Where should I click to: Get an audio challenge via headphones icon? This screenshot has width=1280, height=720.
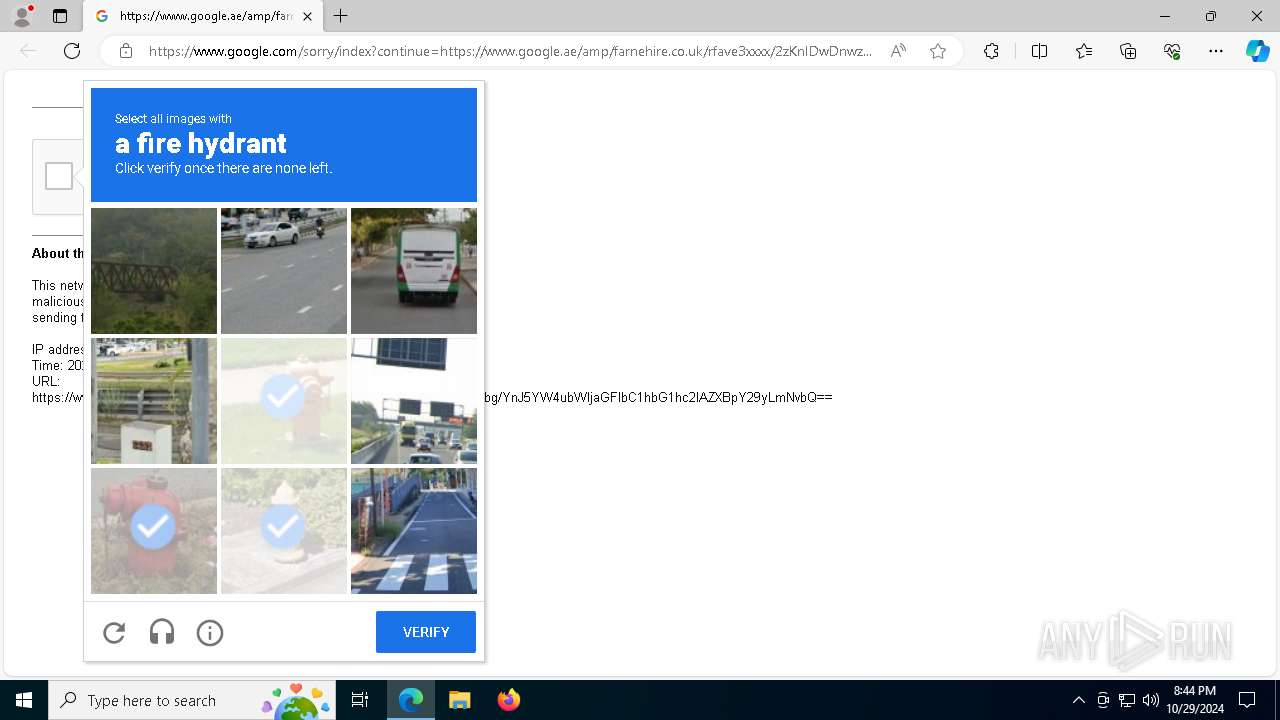pos(162,632)
